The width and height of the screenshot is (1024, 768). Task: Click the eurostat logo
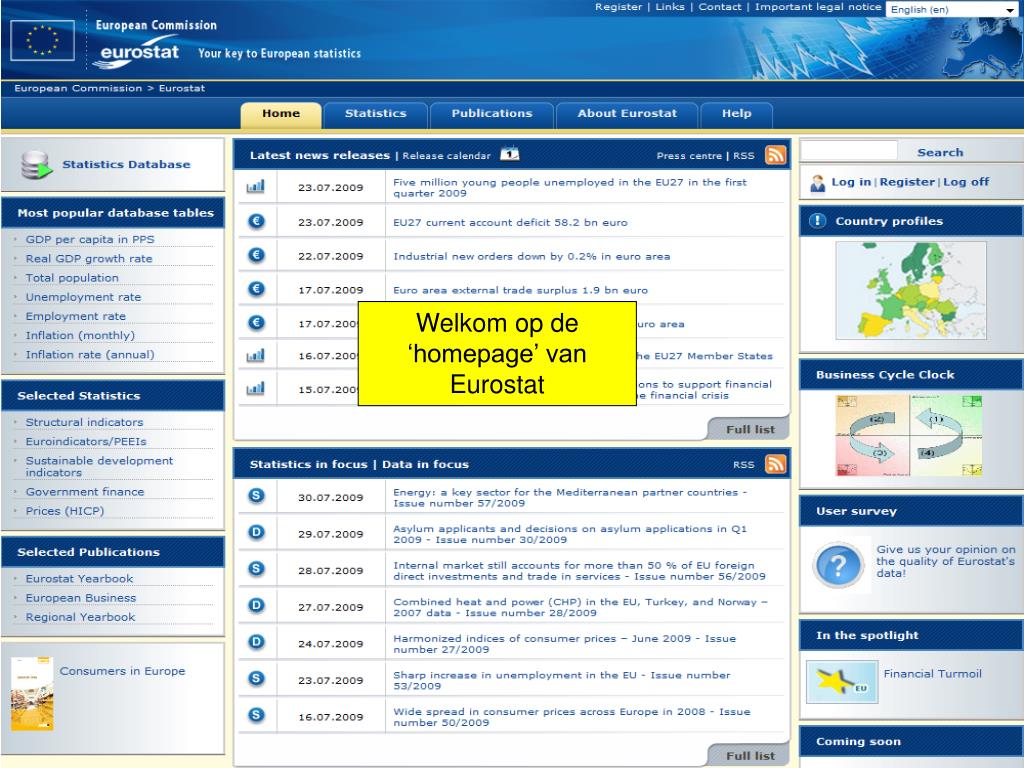pos(136,54)
